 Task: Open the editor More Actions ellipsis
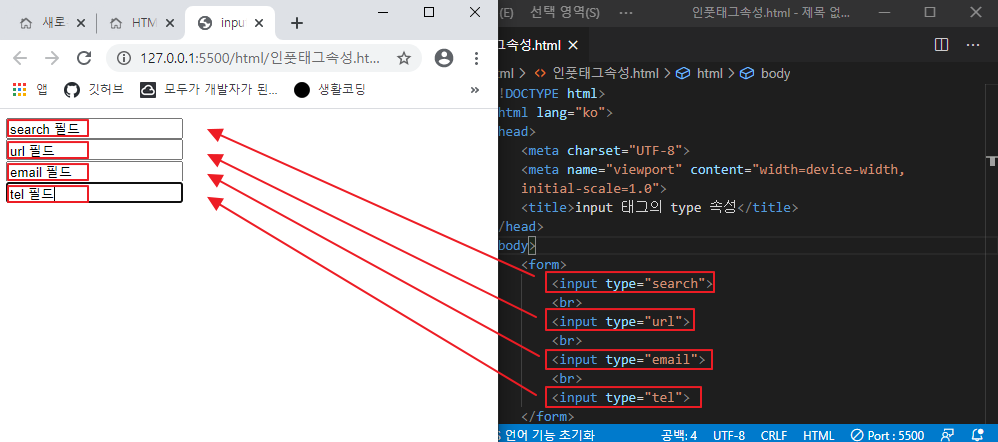coord(973,45)
